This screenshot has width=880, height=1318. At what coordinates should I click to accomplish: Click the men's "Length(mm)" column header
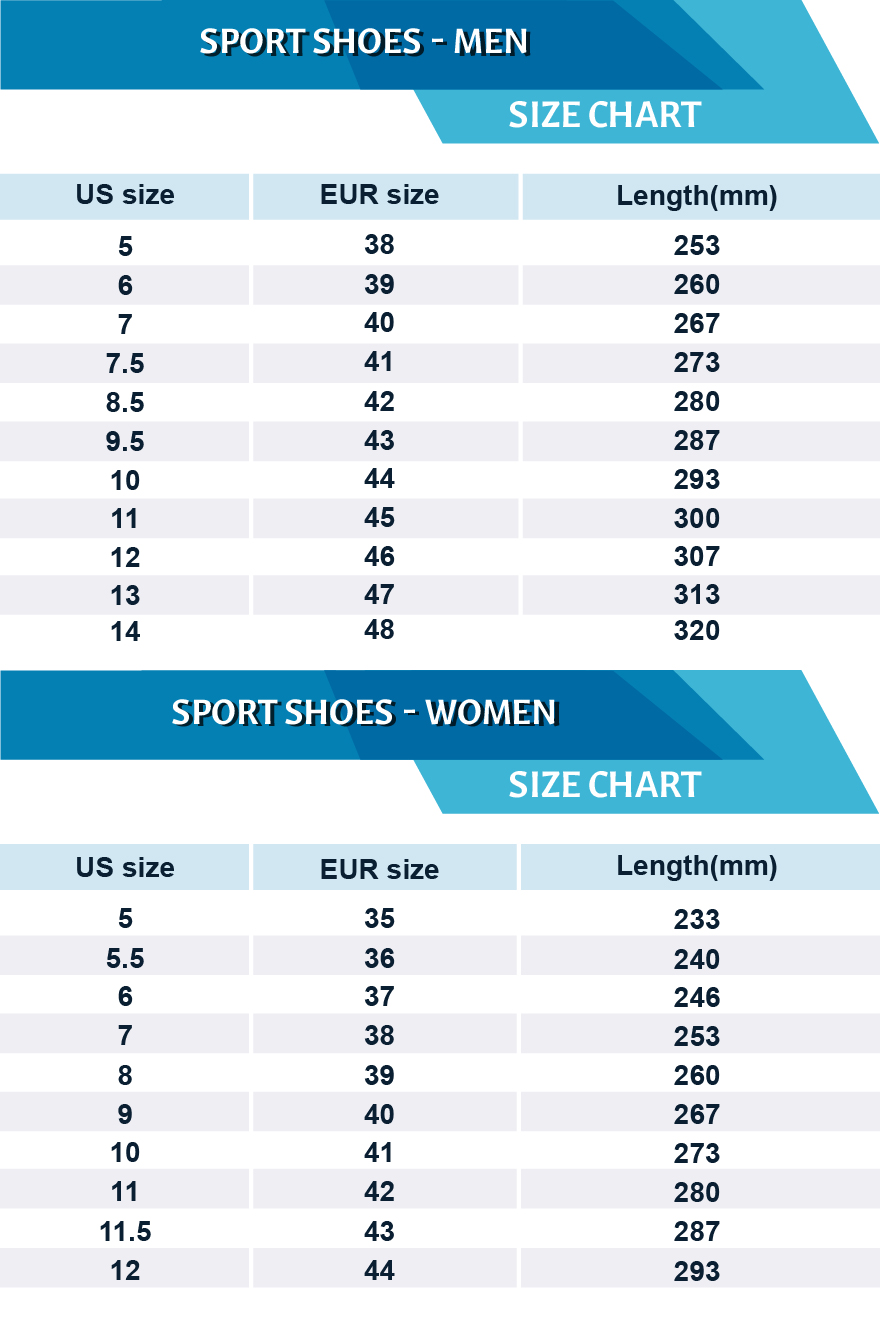click(x=697, y=196)
